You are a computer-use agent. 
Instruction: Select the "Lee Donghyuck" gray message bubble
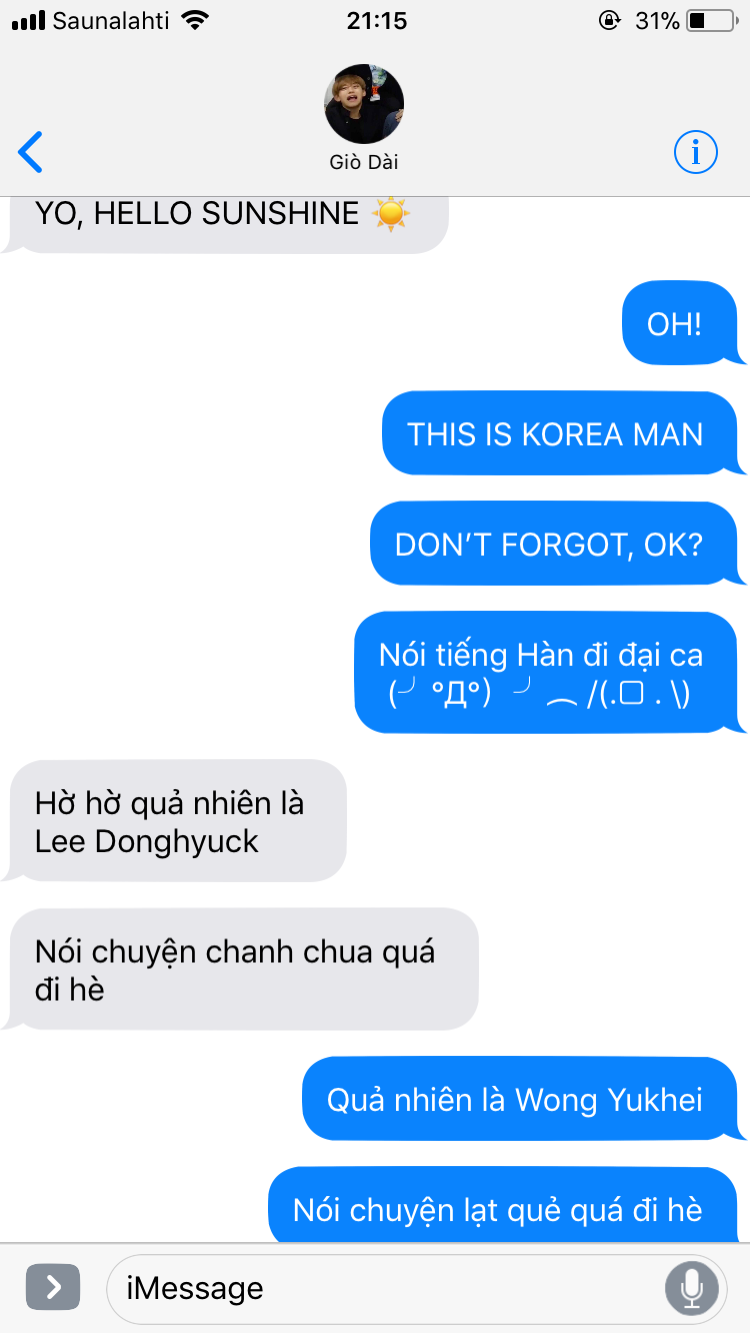[x=176, y=821]
